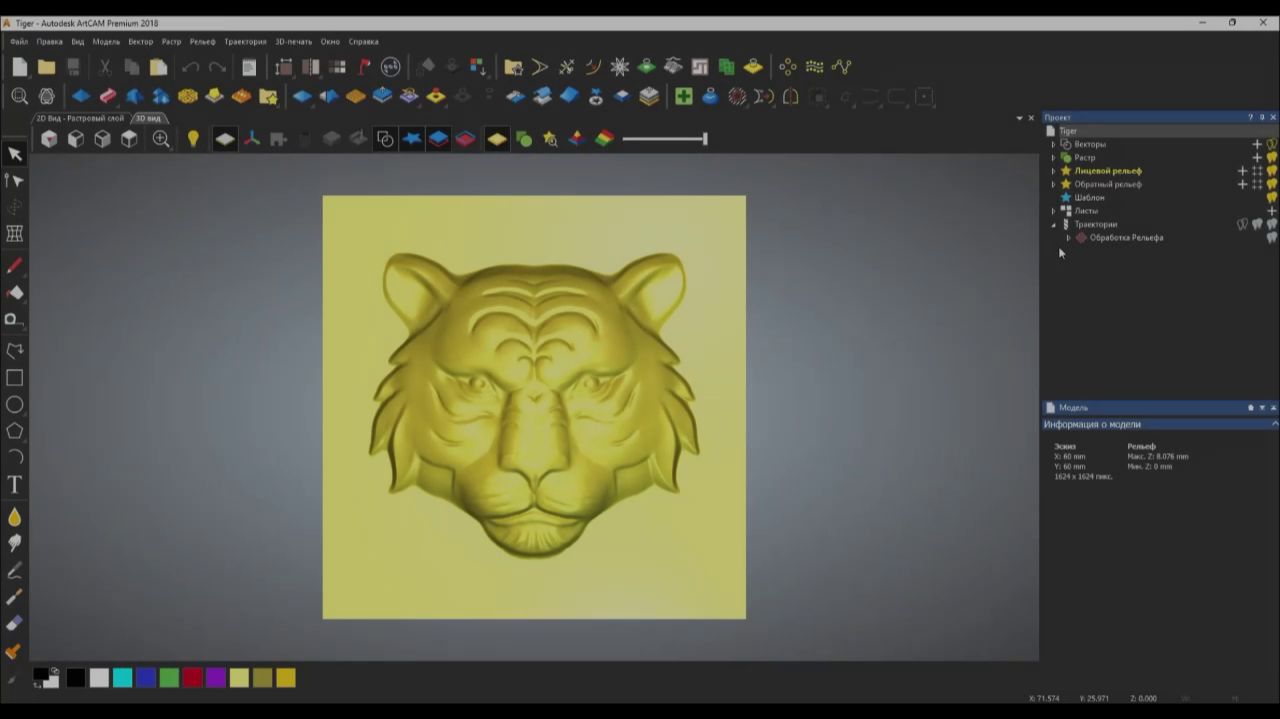Expand the Растр tree node
The width and height of the screenshot is (1280, 719).
click(1053, 157)
